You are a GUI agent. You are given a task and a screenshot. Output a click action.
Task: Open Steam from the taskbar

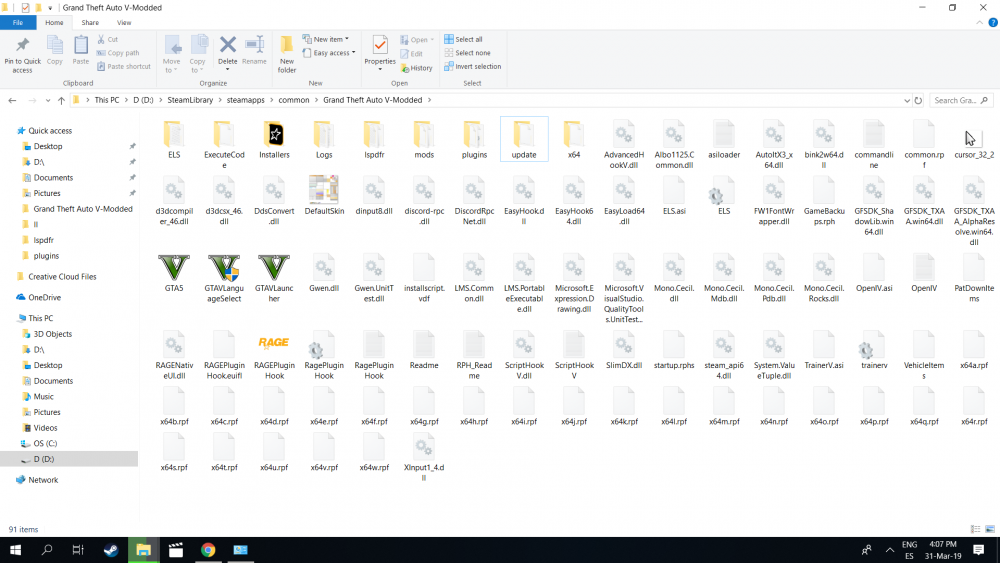click(x=109, y=550)
